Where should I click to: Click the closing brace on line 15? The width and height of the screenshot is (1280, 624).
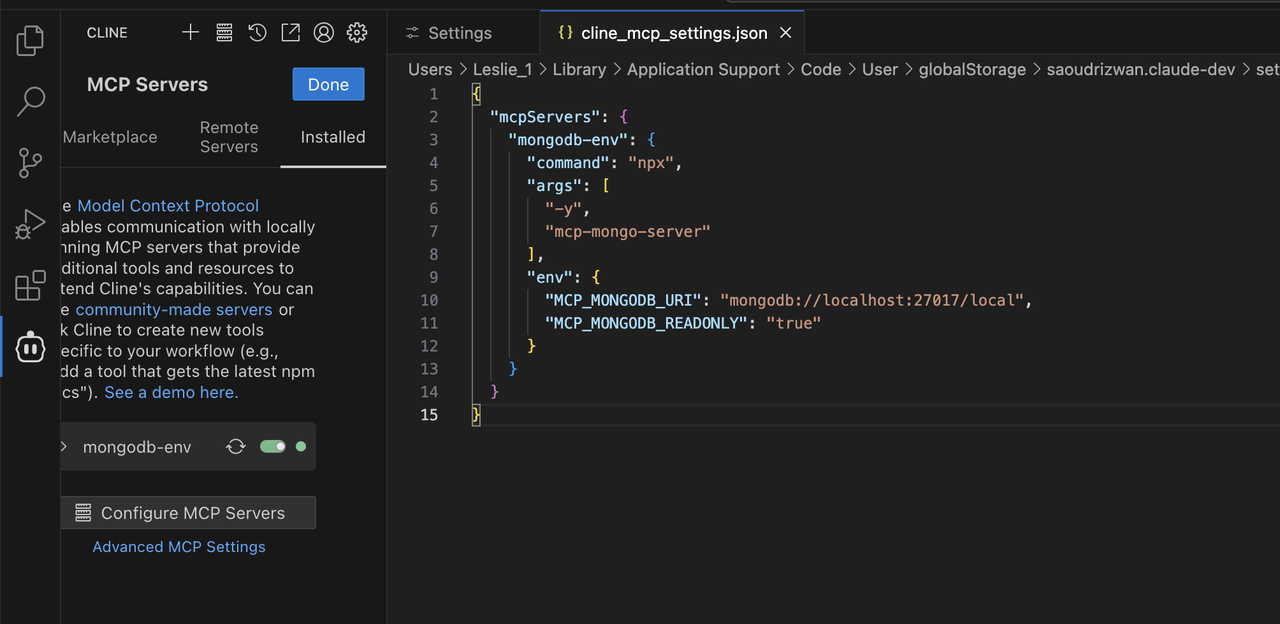[477, 415]
